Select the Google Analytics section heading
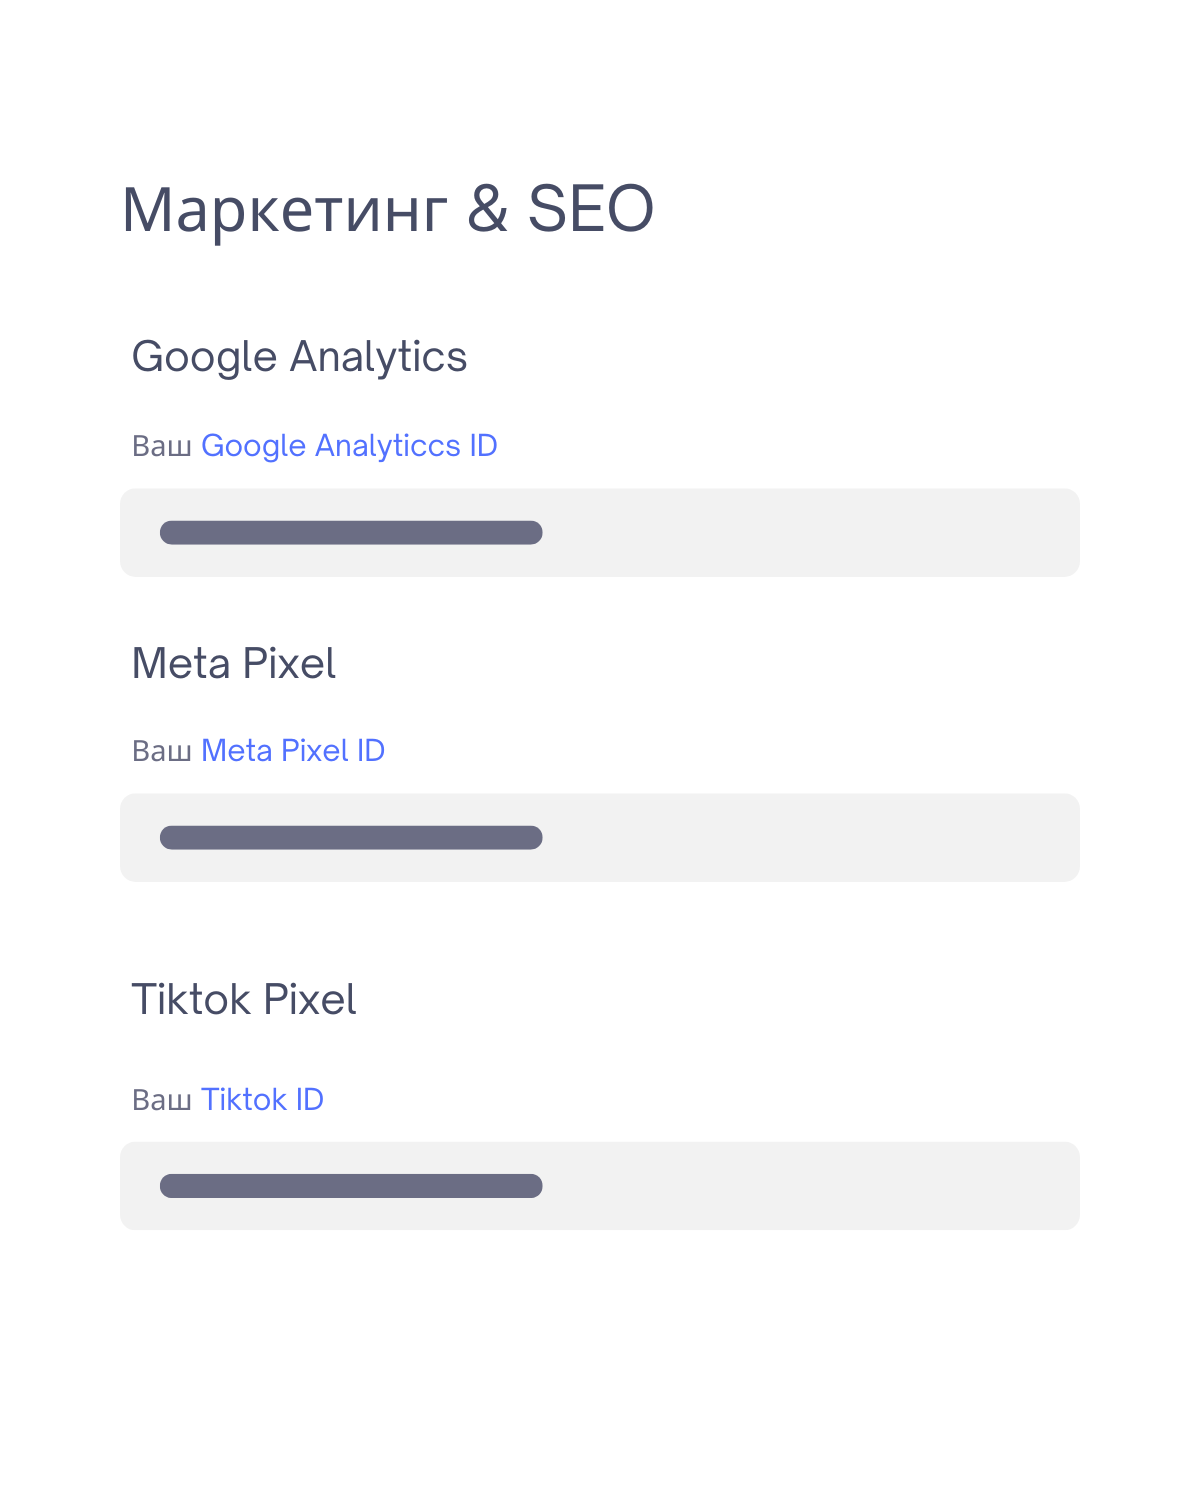This screenshot has width=1200, height=1500. (x=299, y=358)
